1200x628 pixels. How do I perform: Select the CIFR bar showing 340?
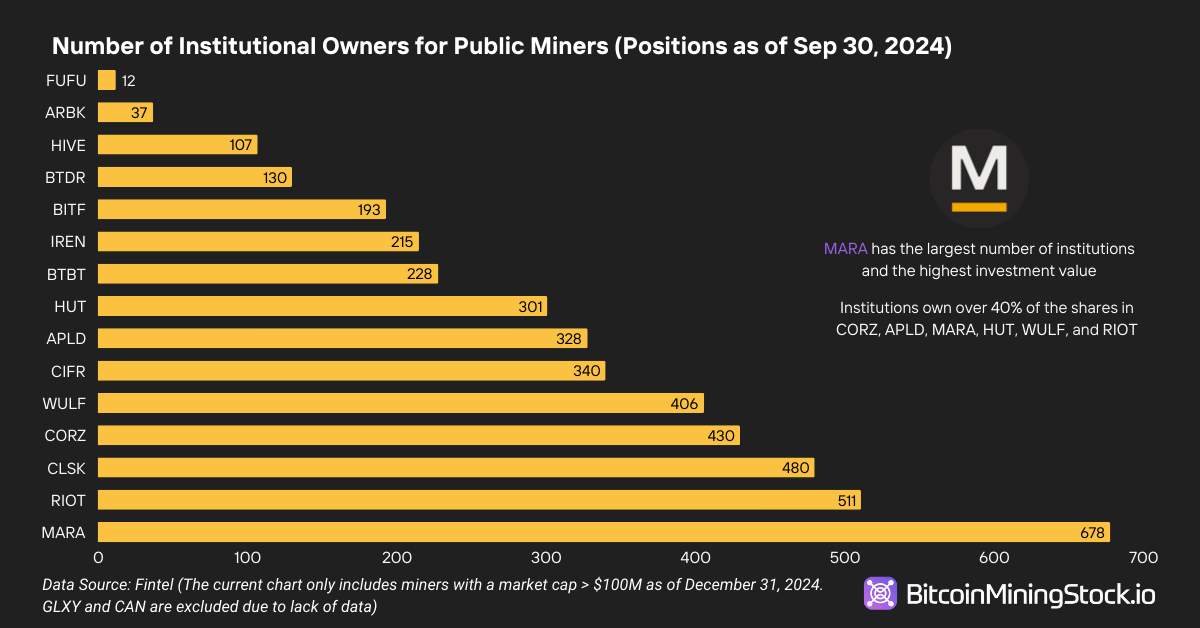point(351,371)
